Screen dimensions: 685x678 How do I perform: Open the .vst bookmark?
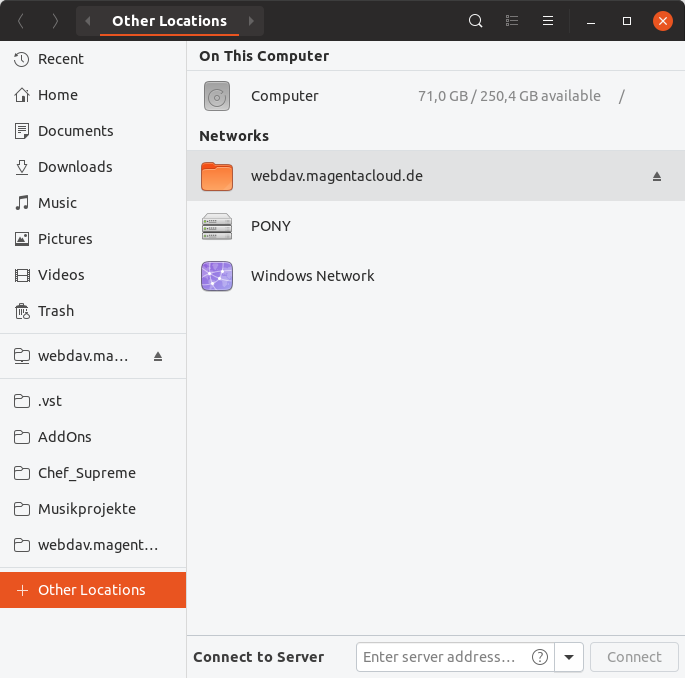click(93, 401)
